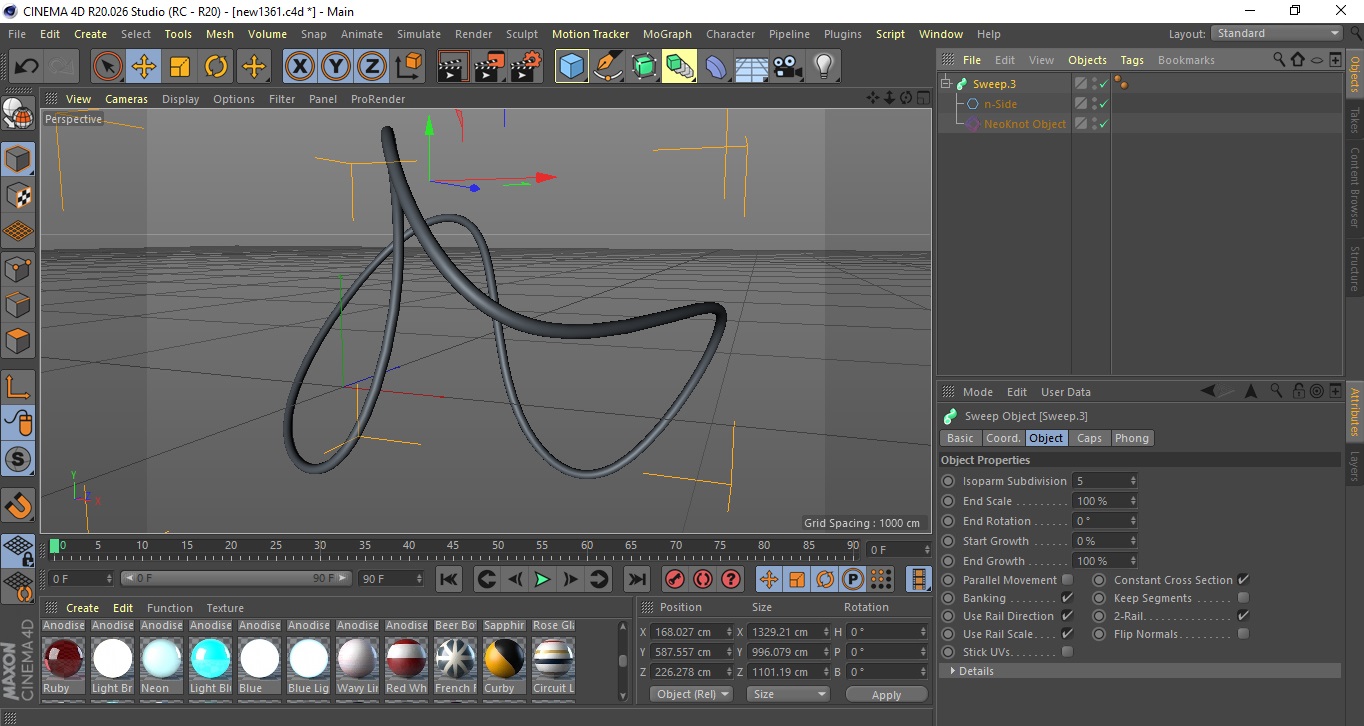The height and width of the screenshot is (726, 1364).
Task: Disable Use Rail Direction checkbox
Action: (x=1067, y=616)
